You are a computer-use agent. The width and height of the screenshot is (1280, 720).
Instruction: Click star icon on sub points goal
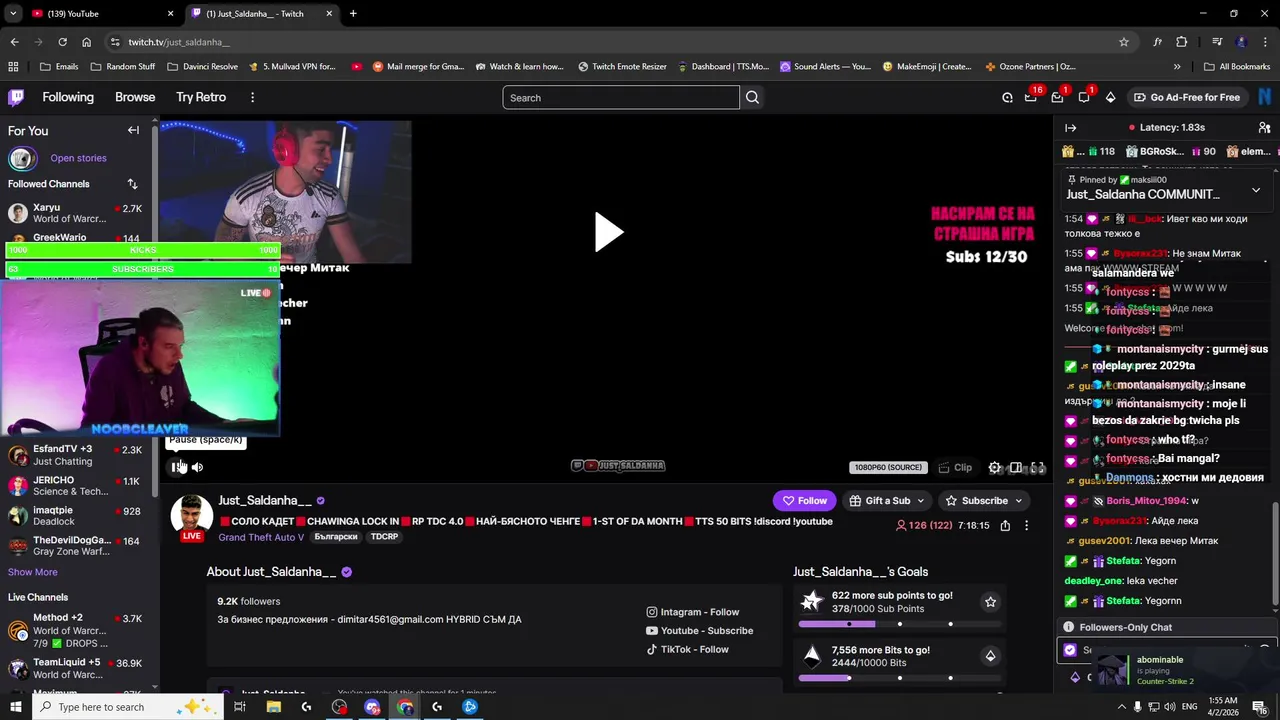pyautogui.click(x=990, y=602)
